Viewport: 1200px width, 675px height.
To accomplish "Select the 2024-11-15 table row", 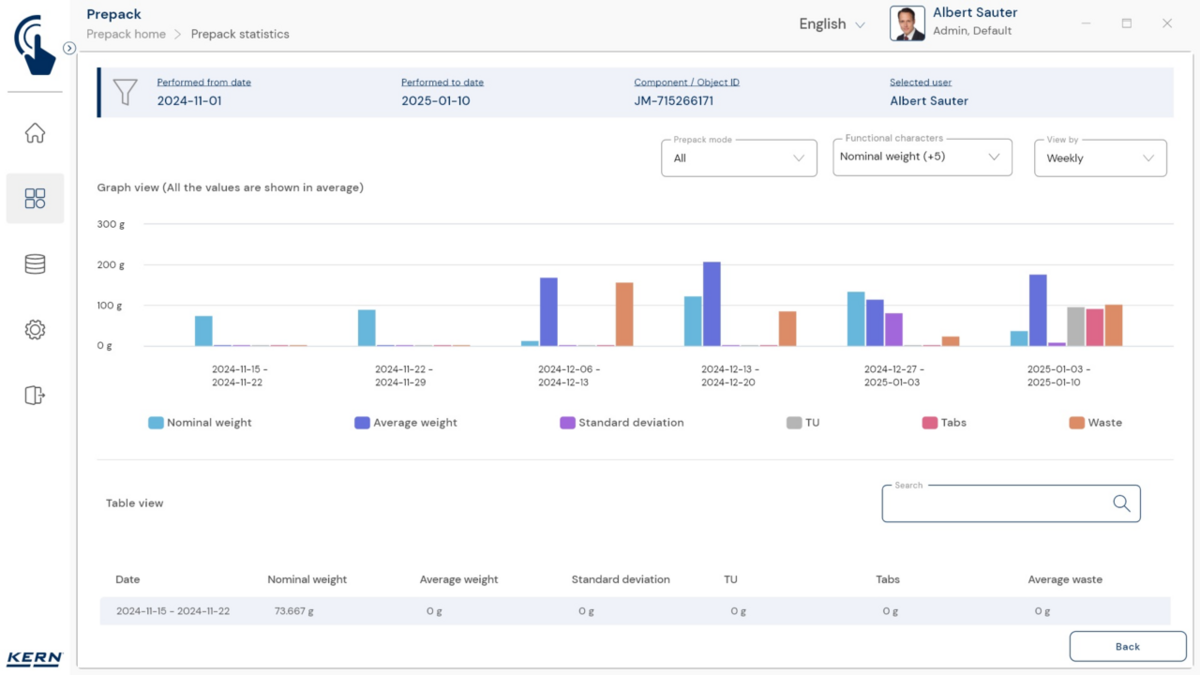I will click(x=635, y=611).
